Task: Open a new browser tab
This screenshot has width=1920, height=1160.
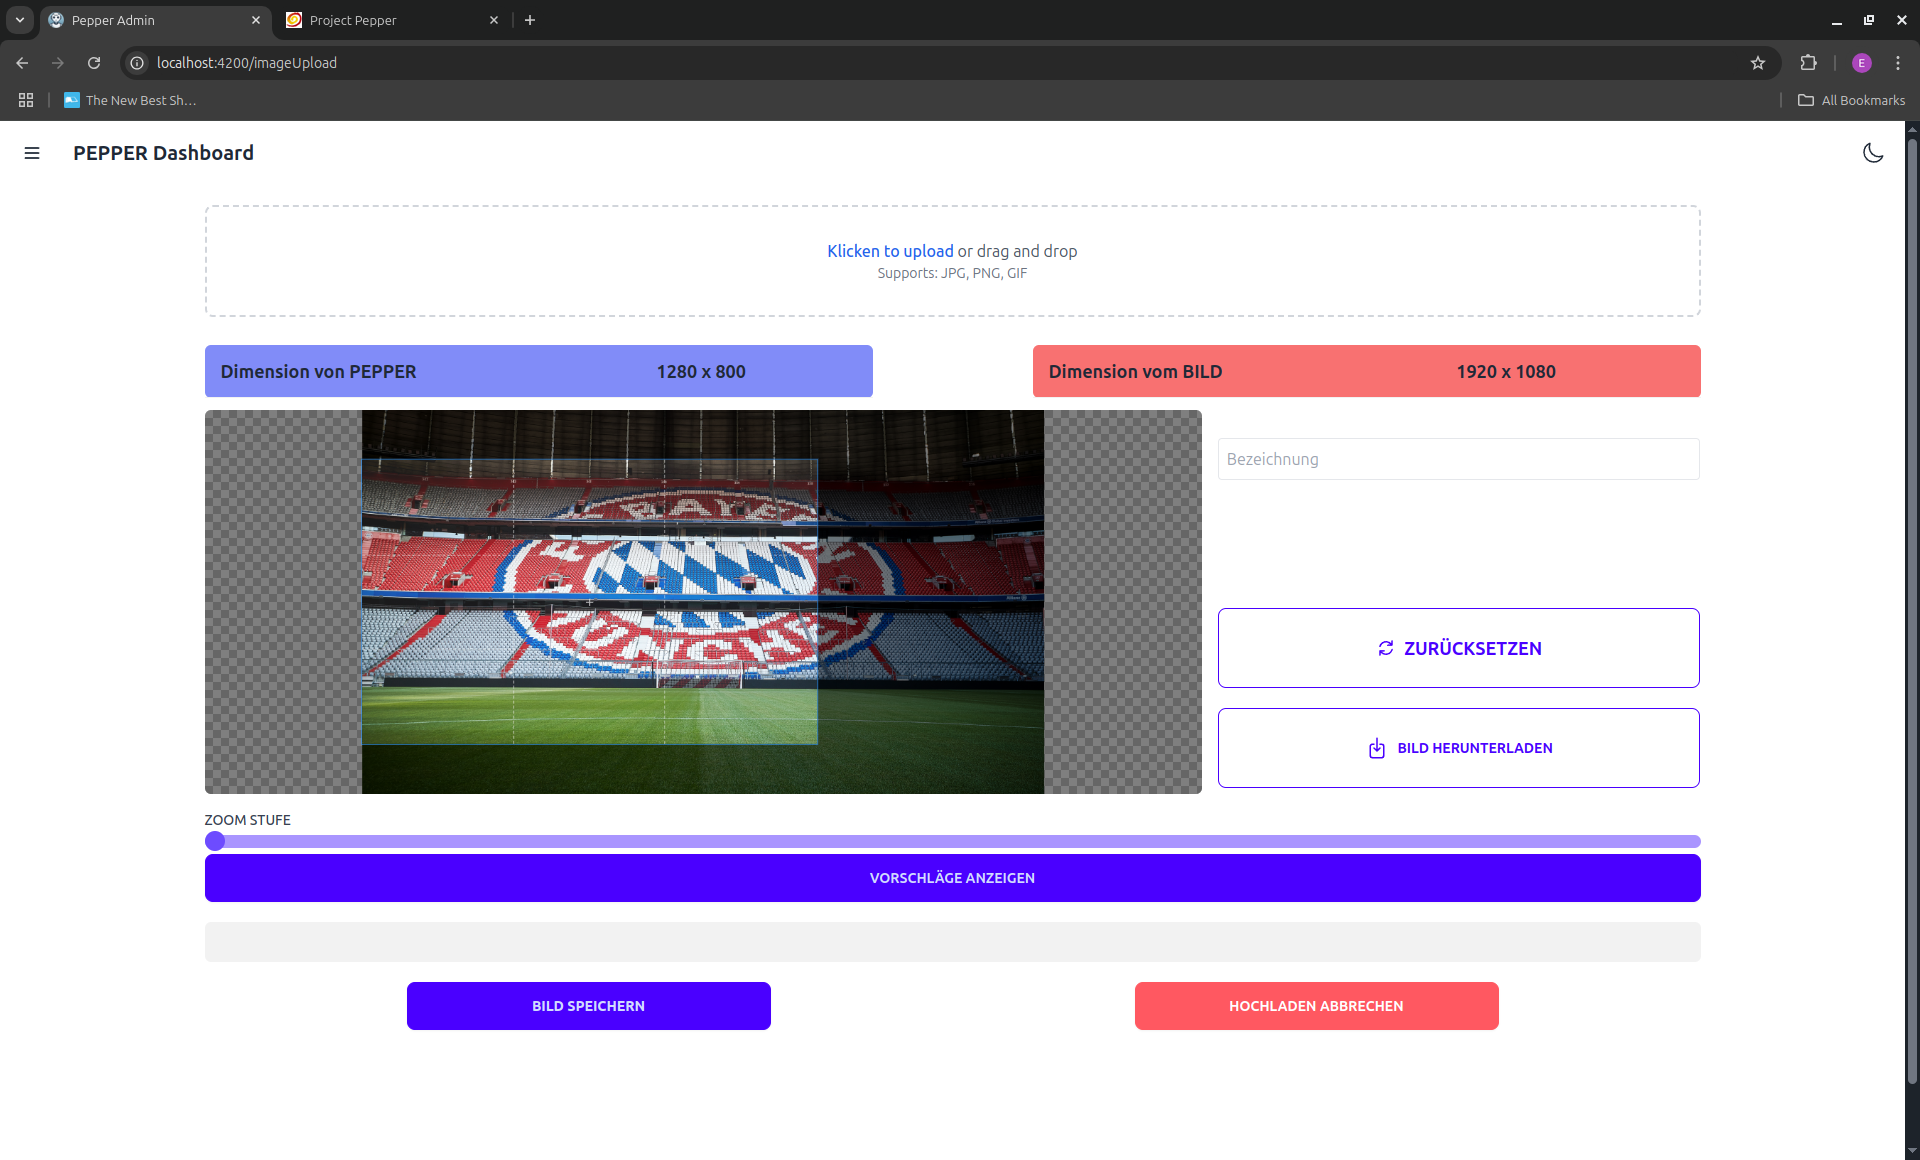Action: pyautogui.click(x=530, y=20)
